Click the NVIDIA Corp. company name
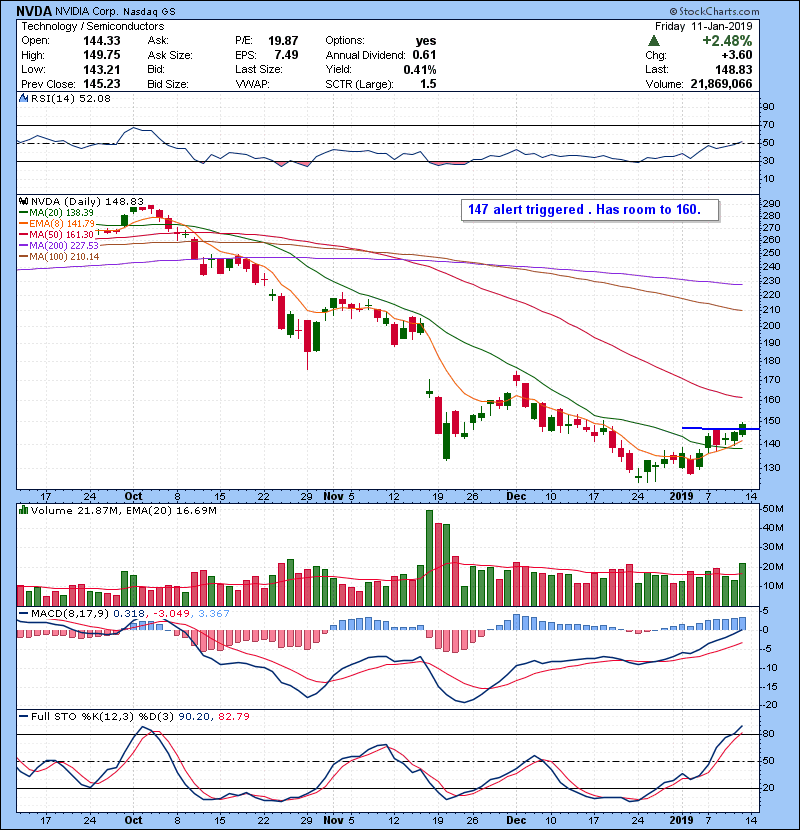This screenshot has height=830, width=800. [87, 11]
